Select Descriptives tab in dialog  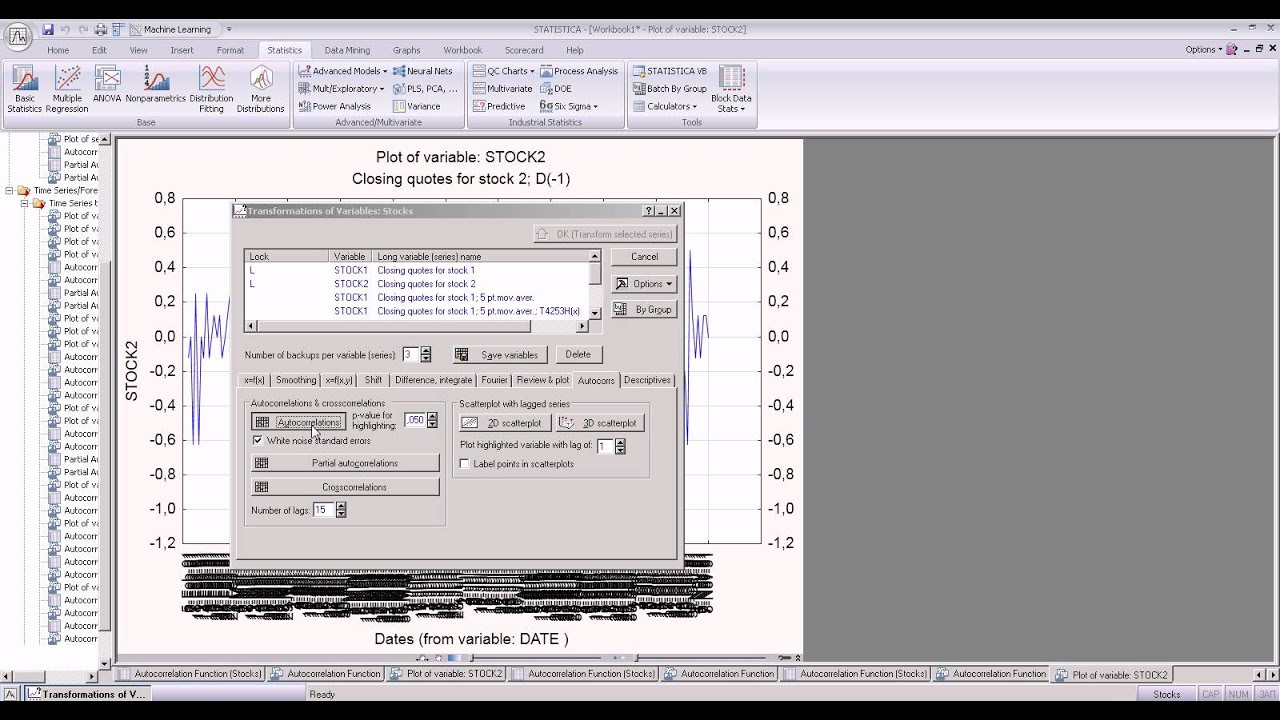647,380
